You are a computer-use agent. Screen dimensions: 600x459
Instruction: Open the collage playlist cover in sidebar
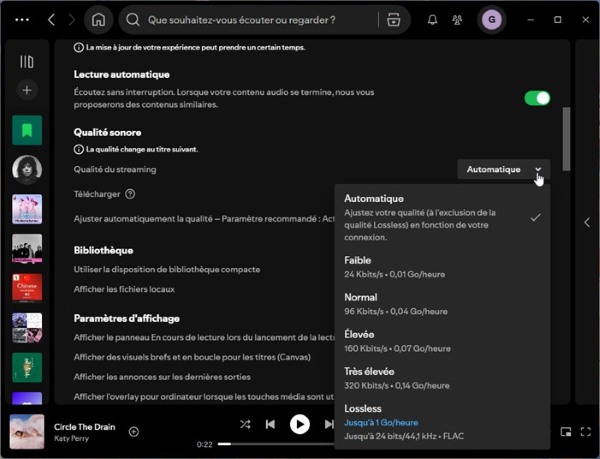pyautogui.click(x=27, y=328)
